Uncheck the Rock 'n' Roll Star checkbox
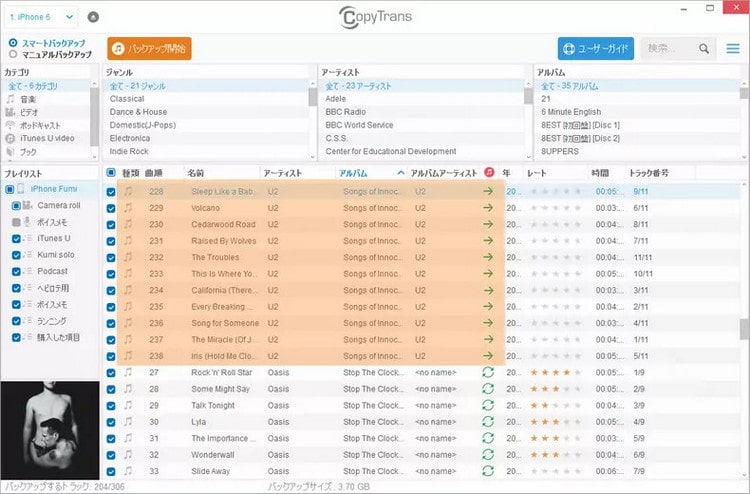Viewport: 750px width, 494px height. [111, 373]
